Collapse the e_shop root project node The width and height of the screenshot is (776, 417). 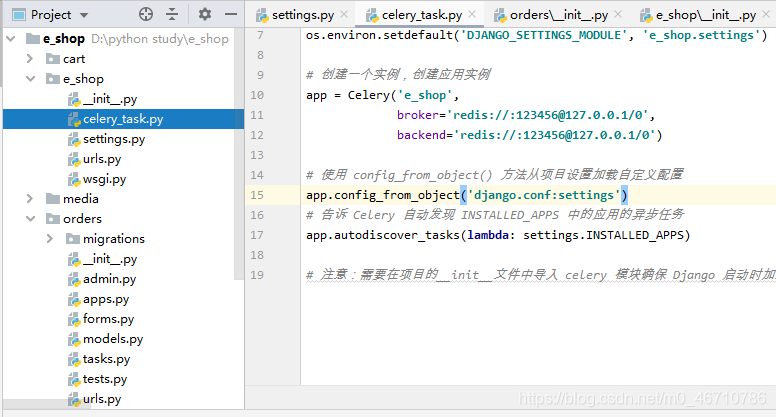[11, 39]
